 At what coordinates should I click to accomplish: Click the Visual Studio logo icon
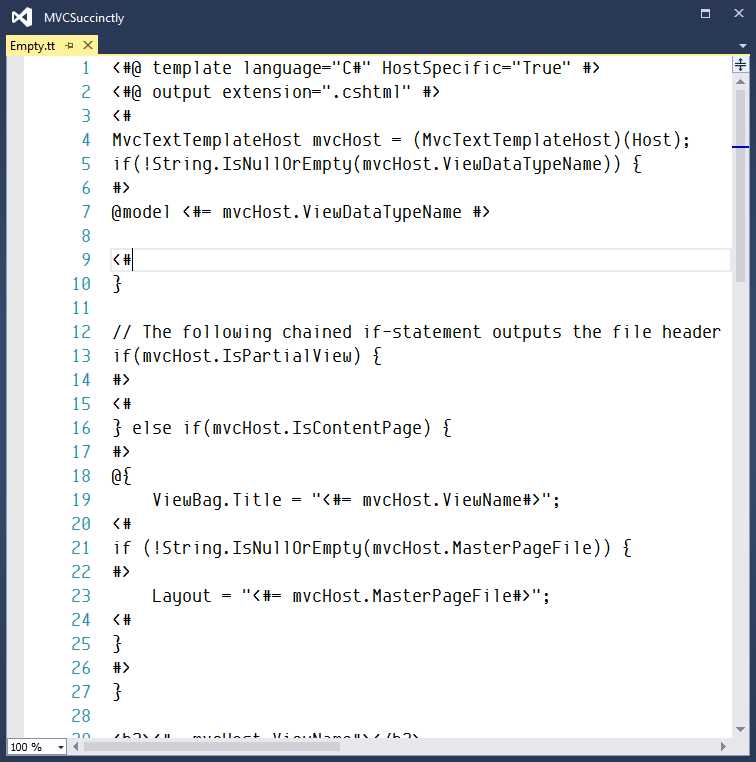pos(21,17)
